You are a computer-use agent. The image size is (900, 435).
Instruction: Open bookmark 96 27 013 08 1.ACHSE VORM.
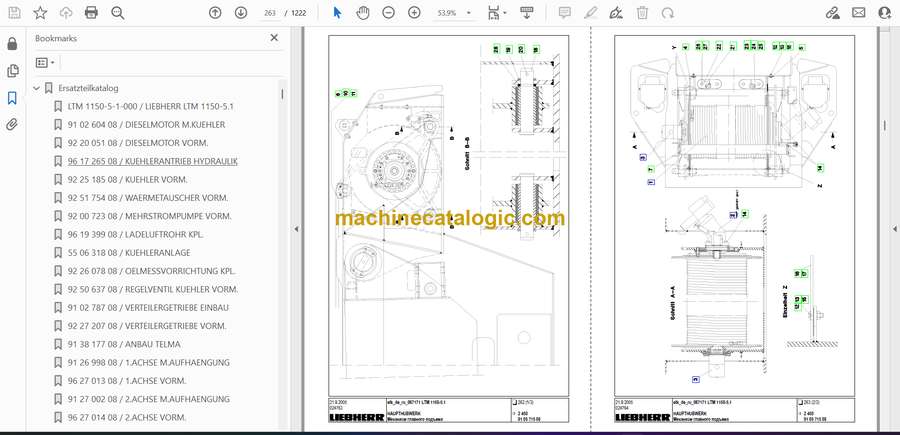point(127,380)
